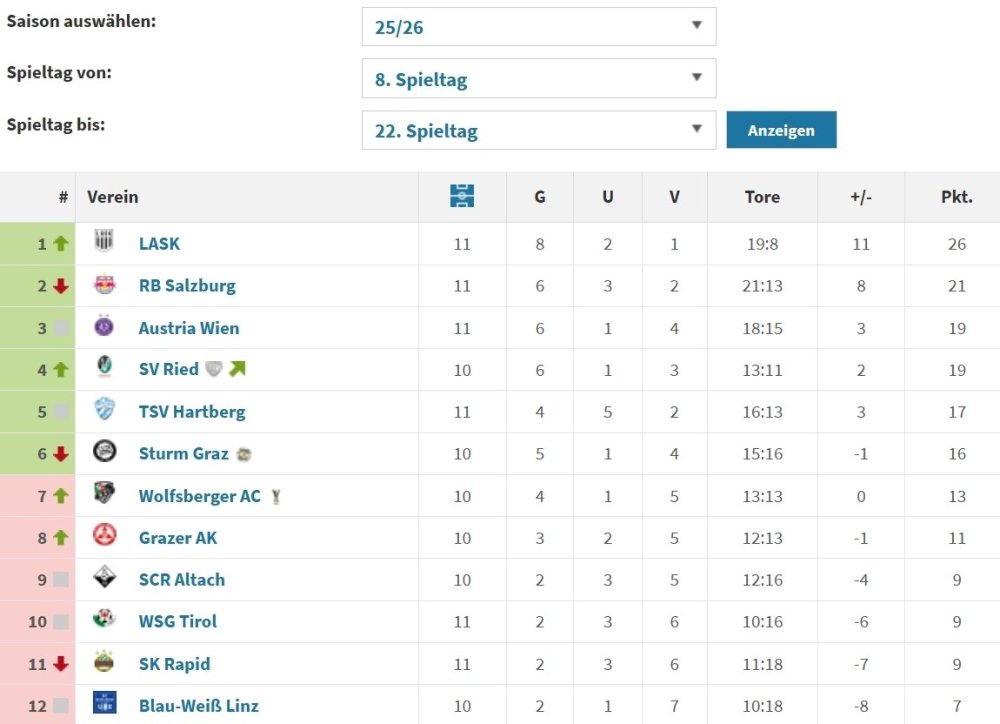Open the 'Spieltag bis' 22. Spieltag dropdown

pyautogui.click(x=538, y=130)
